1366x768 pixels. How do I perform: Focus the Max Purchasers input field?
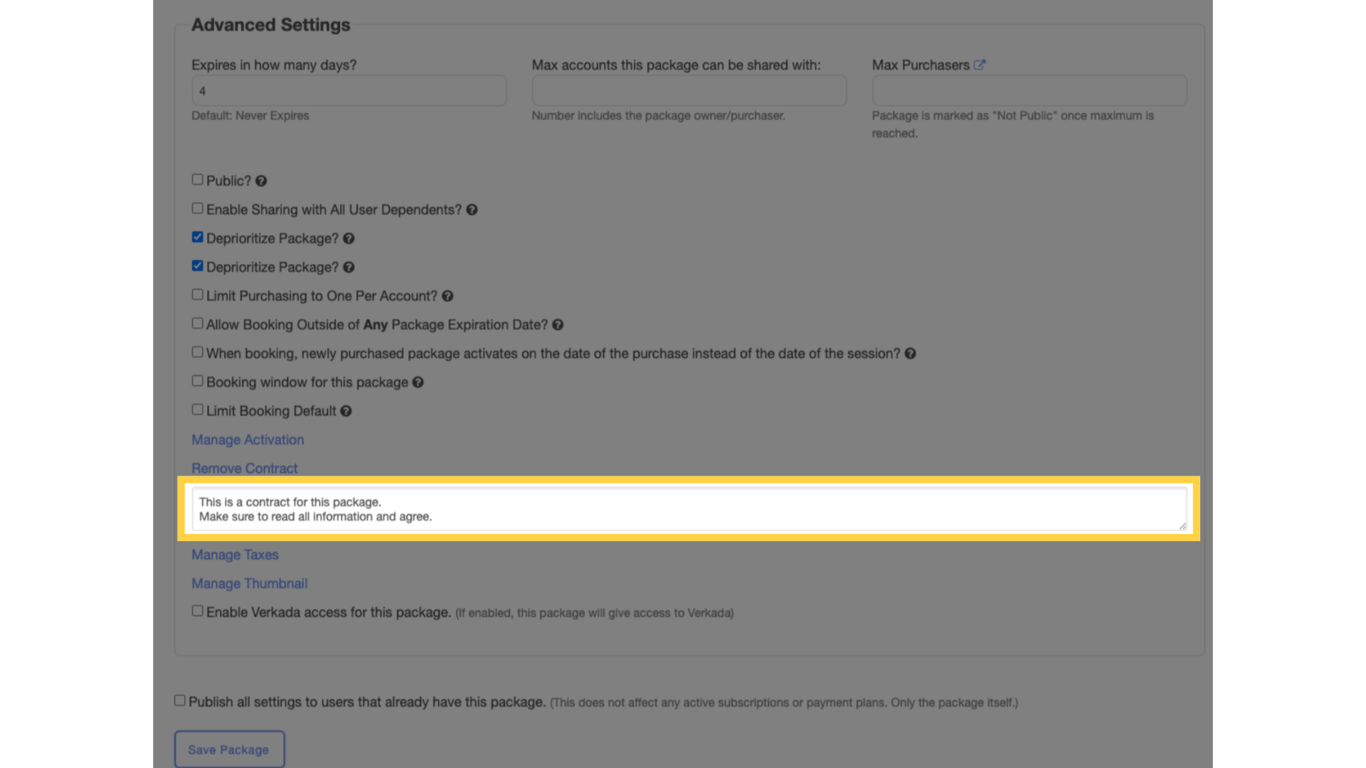point(1029,90)
